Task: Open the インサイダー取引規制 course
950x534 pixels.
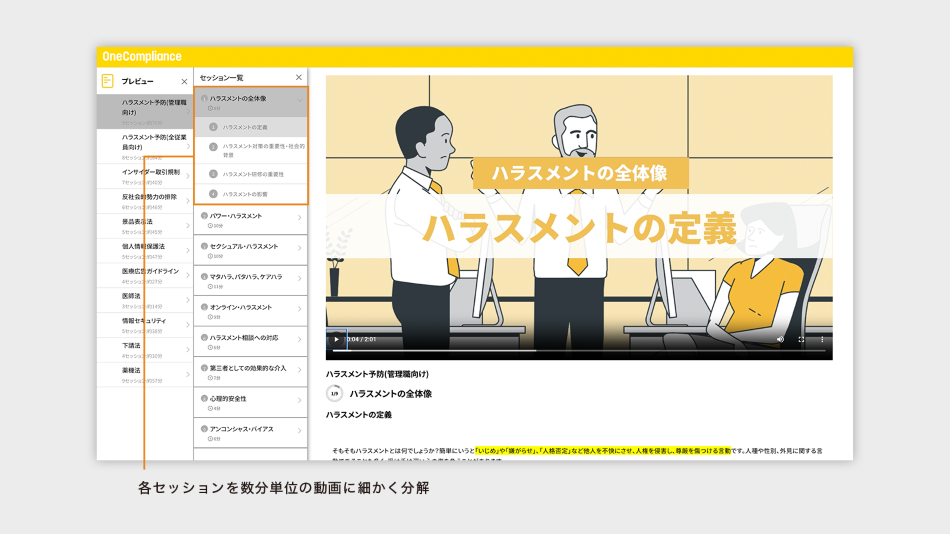Action: point(144,175)
